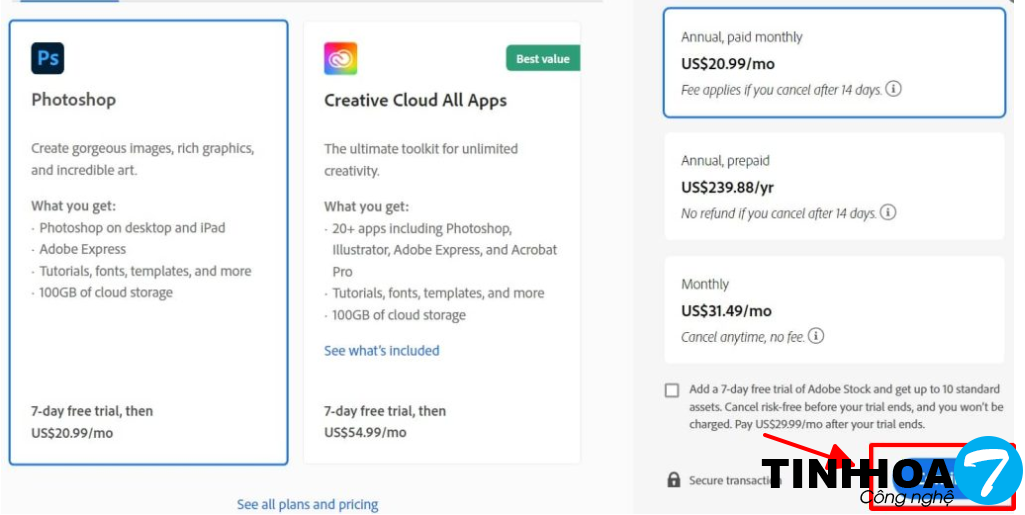Viewport: 1025px width, 515px height.
Task: Open info icon beside 'Cancel anytime, no fee'
Action: pos(816,337)
